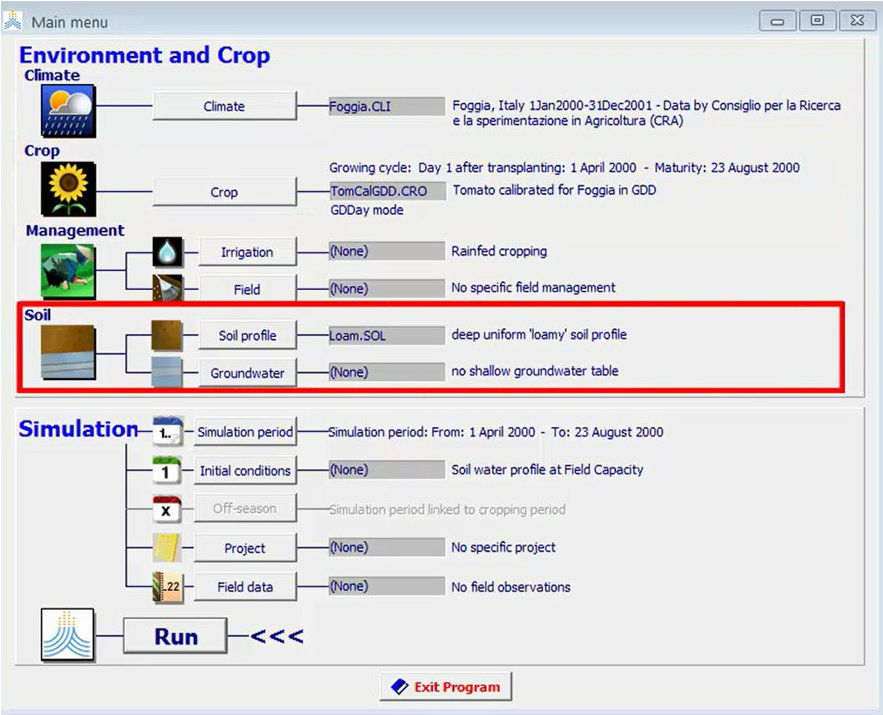The height and width of the screenshot is (715, 883).
Task: Click the water drop Irrigation icon
Action: pyautogui.click(x=168, y=252)
